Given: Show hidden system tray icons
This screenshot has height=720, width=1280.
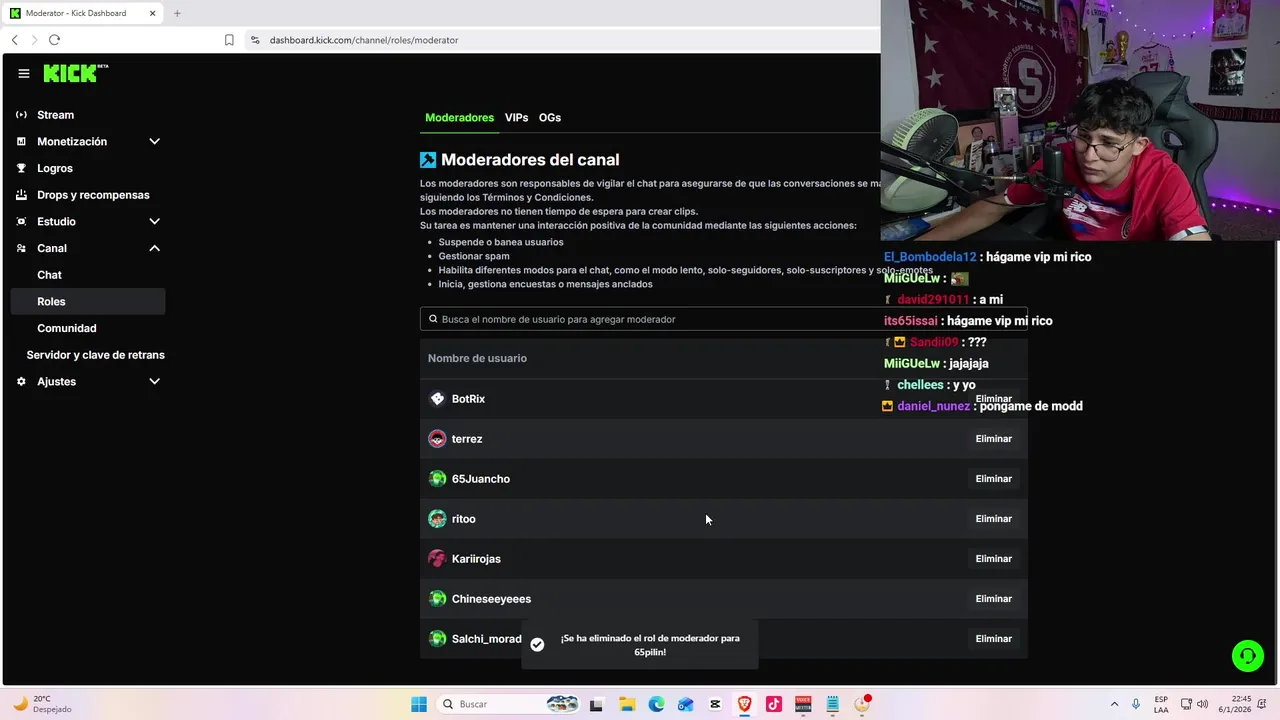Looking at the screenshot, I should [1114, 704].
